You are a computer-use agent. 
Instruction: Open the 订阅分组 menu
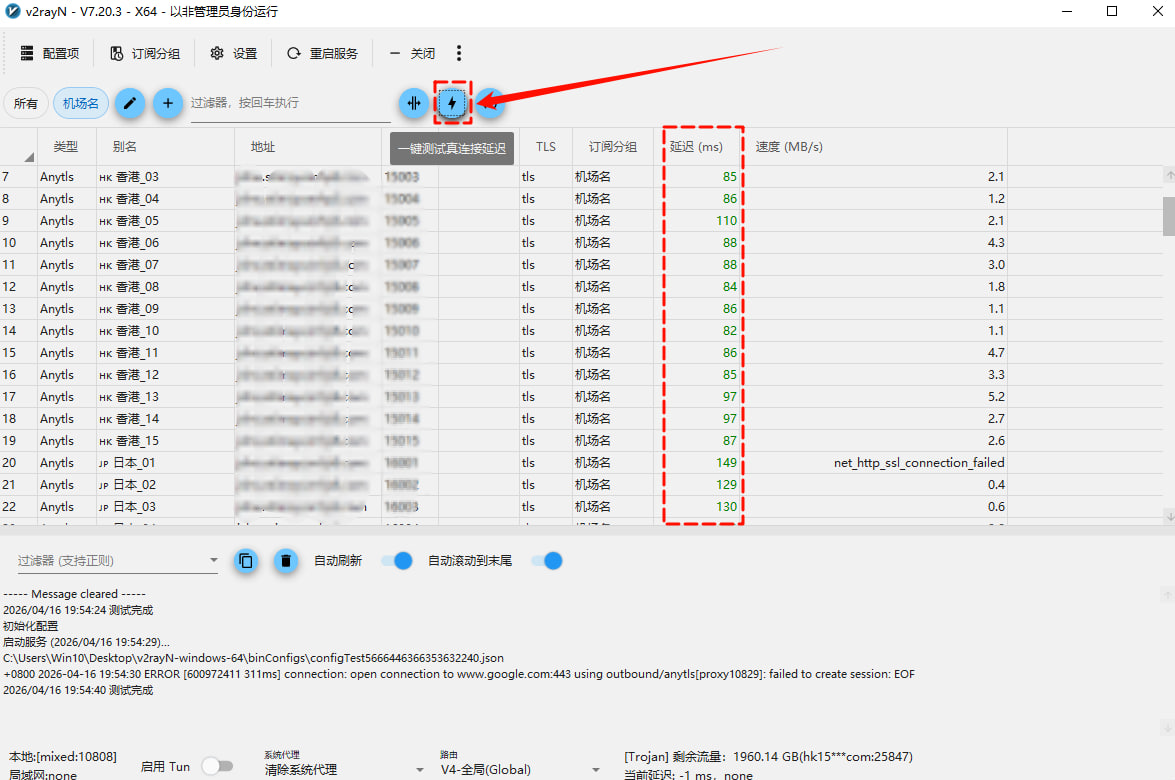[145, 53]
